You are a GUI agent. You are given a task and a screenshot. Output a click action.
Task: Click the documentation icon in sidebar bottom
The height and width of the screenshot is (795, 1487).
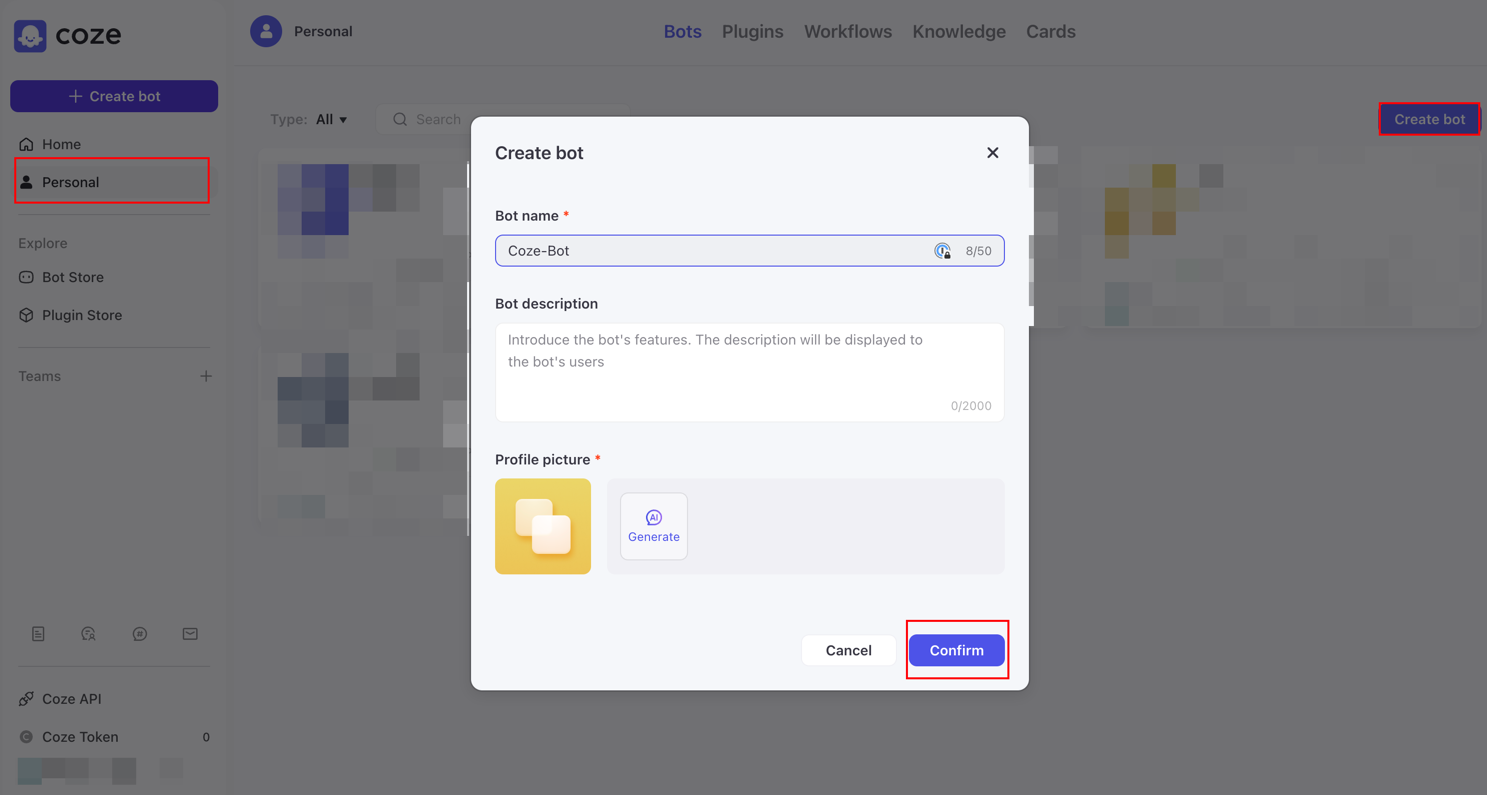tap(38, 634)
